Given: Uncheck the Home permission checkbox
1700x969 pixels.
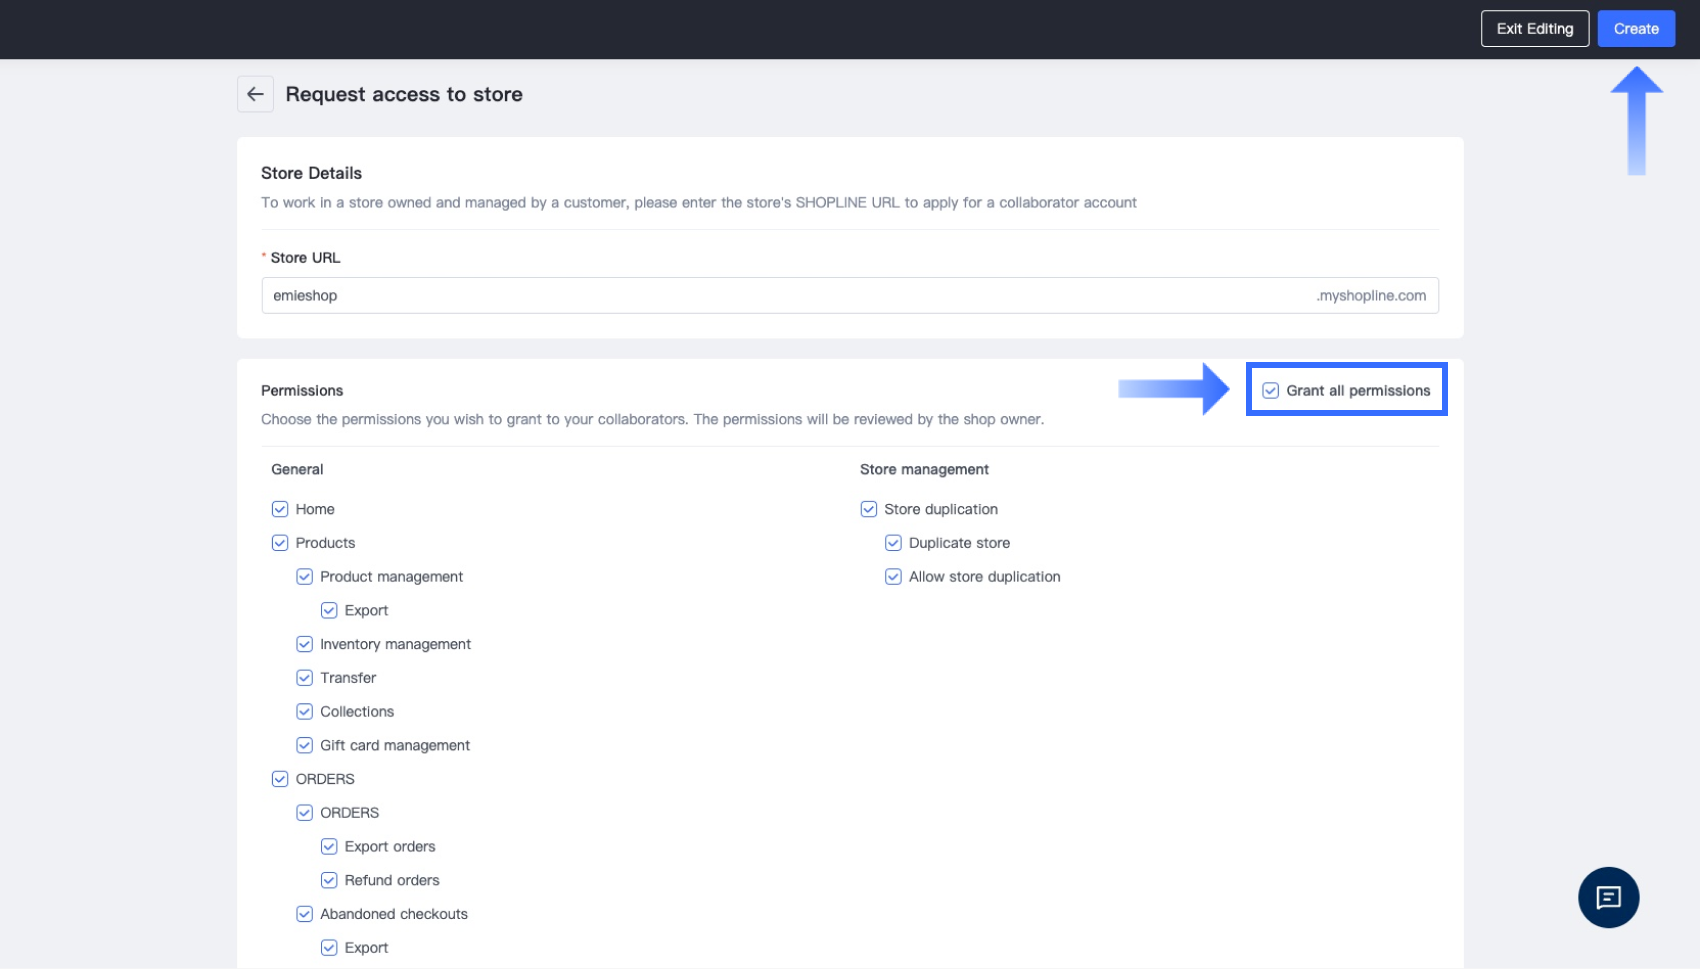Looking at the screenshot, I should pos(280,509).
